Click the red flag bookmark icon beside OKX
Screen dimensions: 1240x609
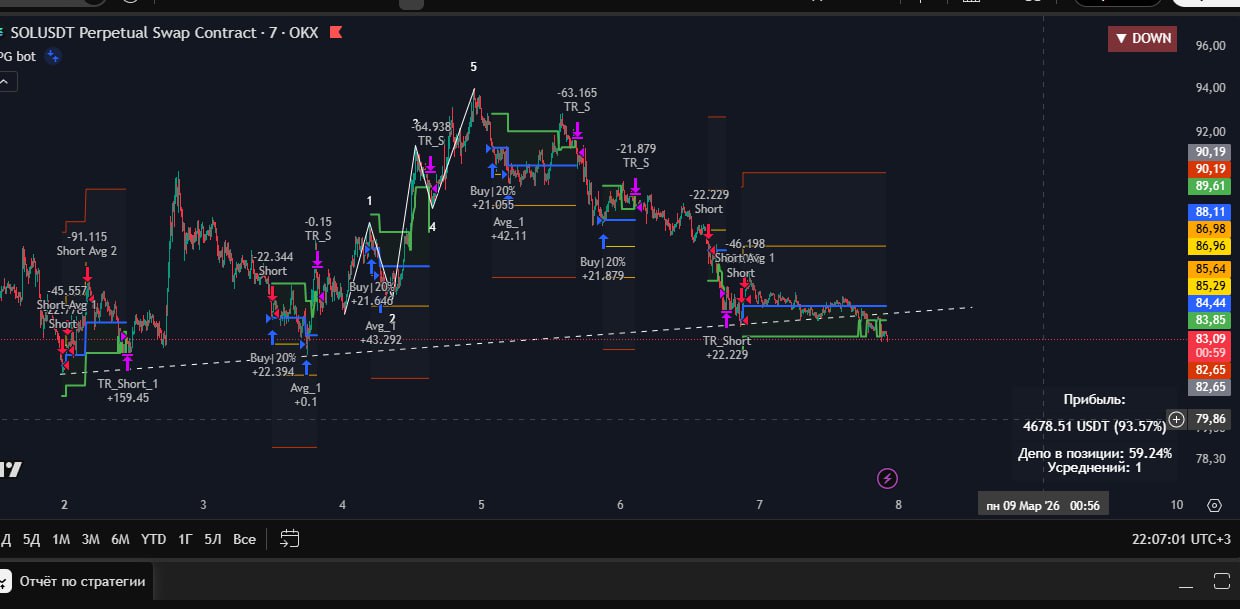pyautogui.click(x=334, y=32)
